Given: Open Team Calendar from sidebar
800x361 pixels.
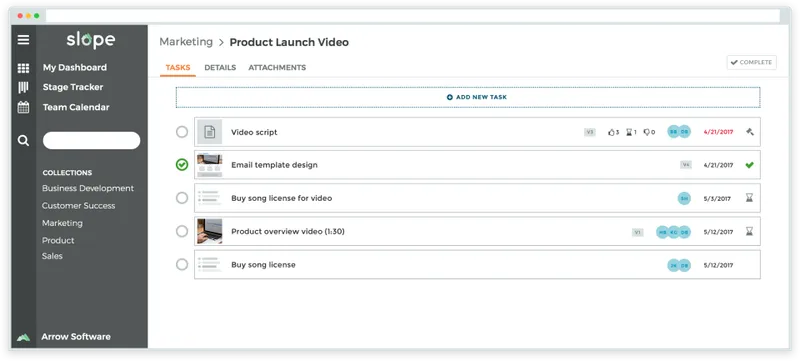Looking at the screenshot, I should (76, 107).
